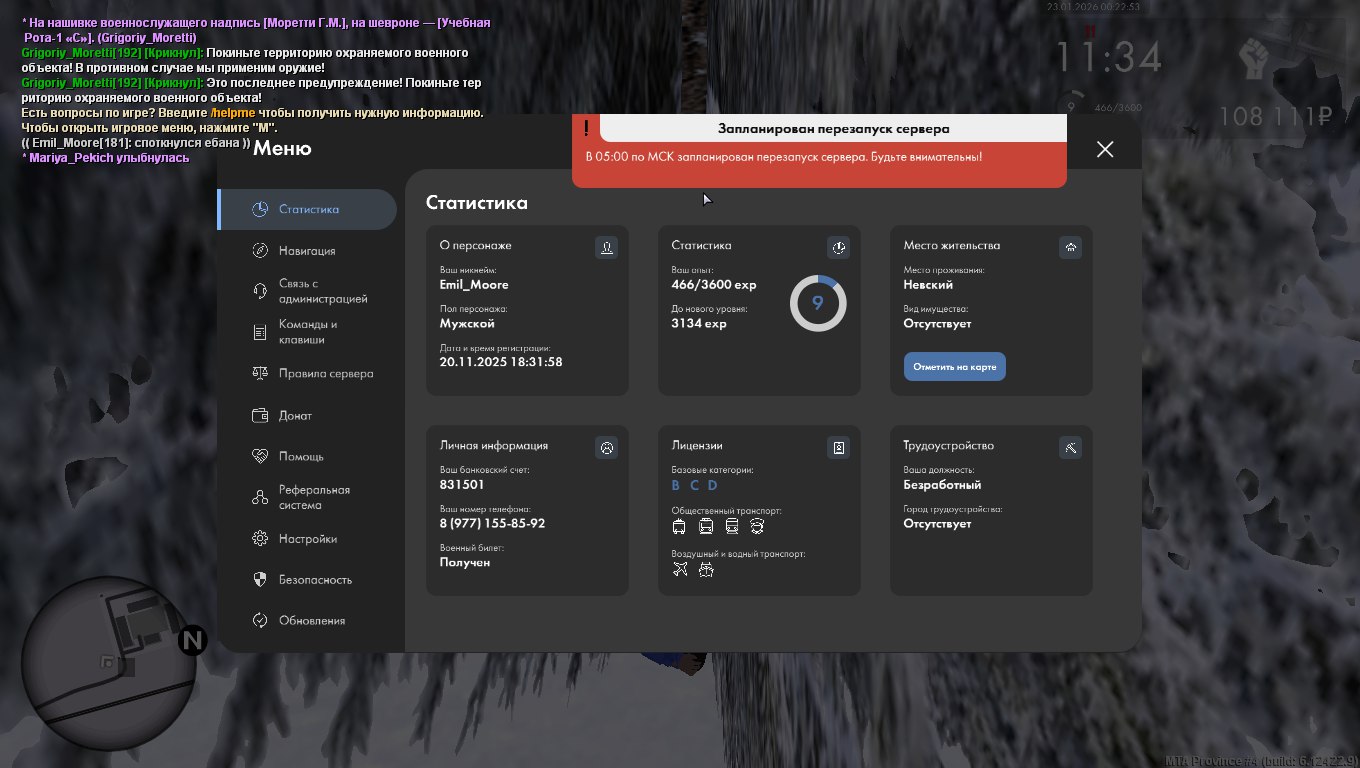Click the residence value Невский
Viewport: 1360px width, 768px height.
[928, 285]
